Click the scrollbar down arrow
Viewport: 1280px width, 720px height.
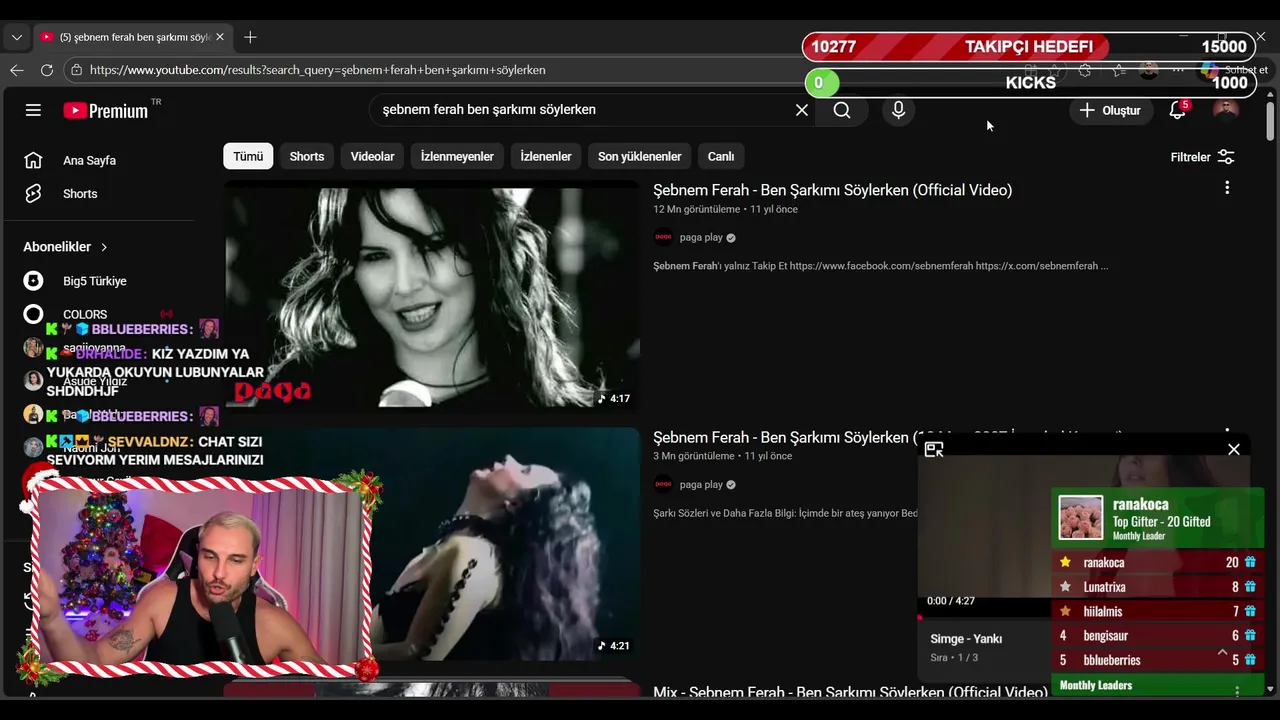click(x=1270, y=689)
